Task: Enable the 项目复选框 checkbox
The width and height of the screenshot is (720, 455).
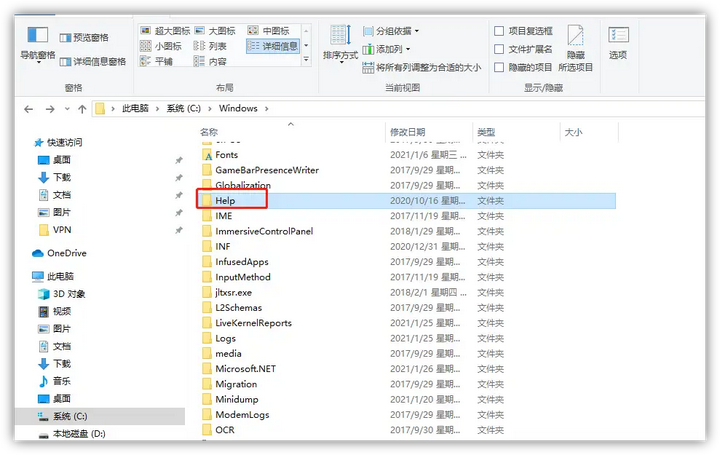Action: coord(499,31)
